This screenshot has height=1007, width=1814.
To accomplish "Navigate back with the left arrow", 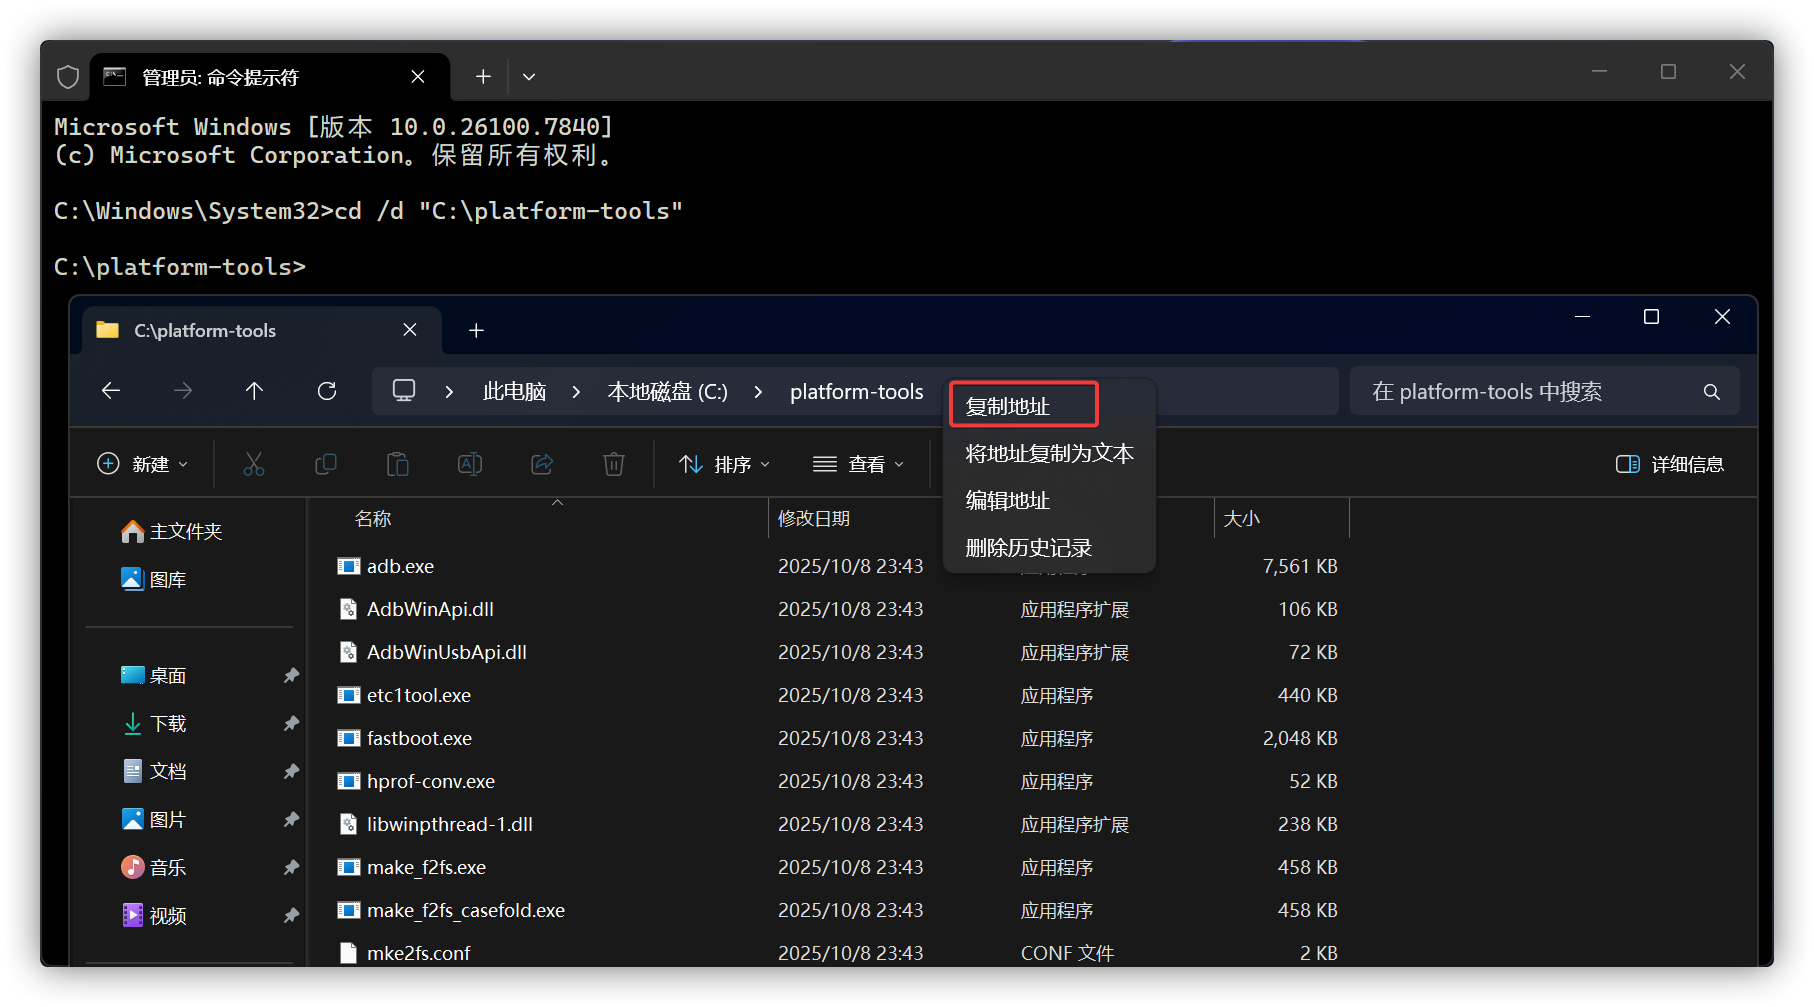I will click(x=111, y=391).
